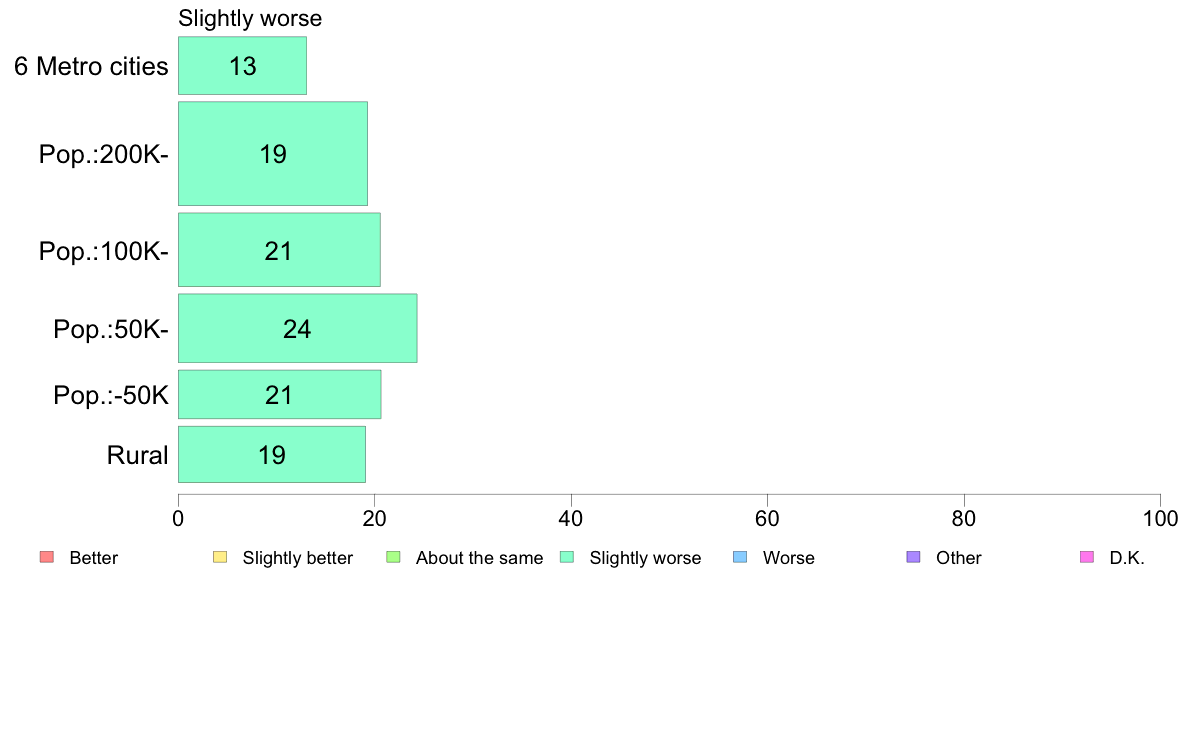The height and width of the screenshot is (736, 1188).
Task: Click the Slightly worse legend swatch
Action: tap(567, 557)
